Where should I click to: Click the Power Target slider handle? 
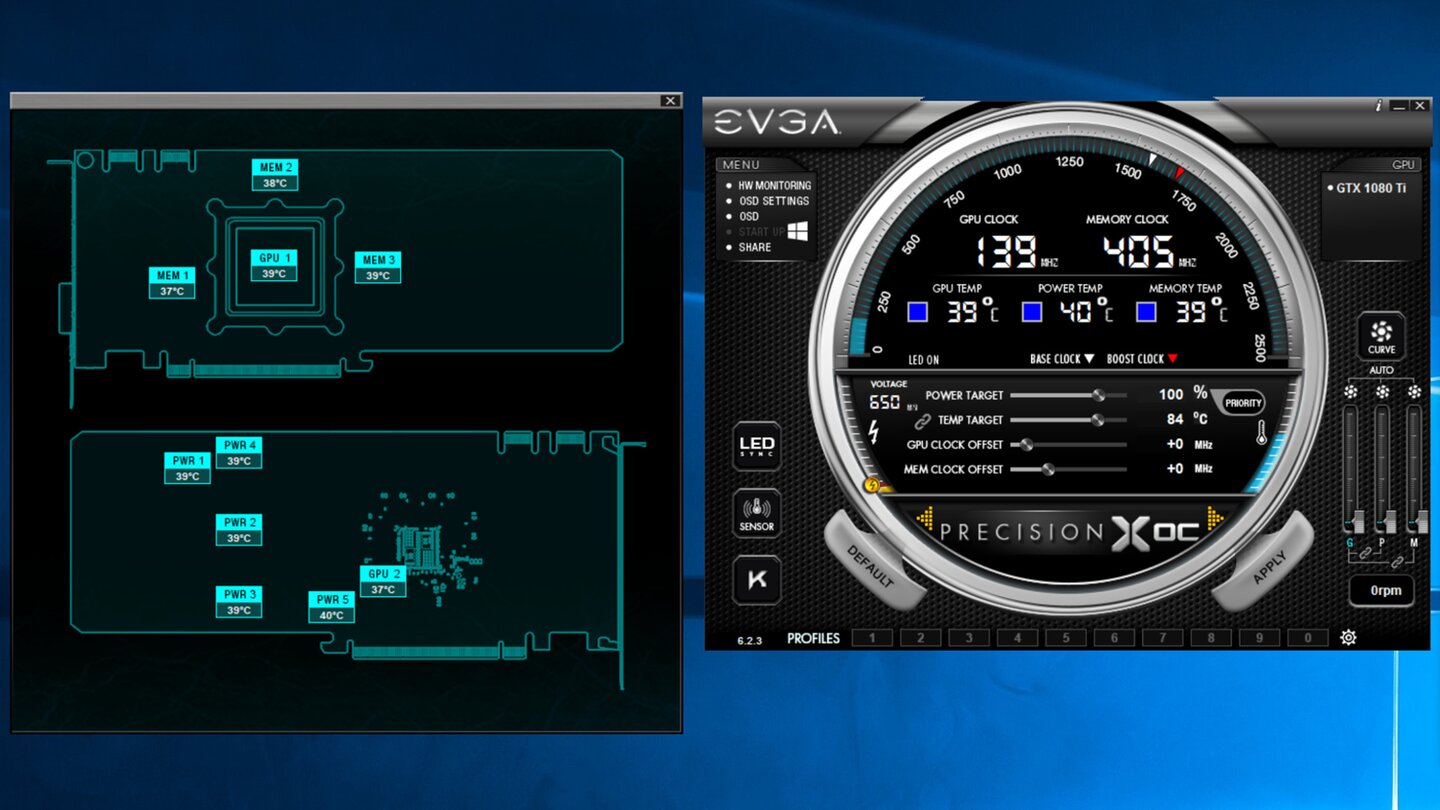pos(1099,395)
